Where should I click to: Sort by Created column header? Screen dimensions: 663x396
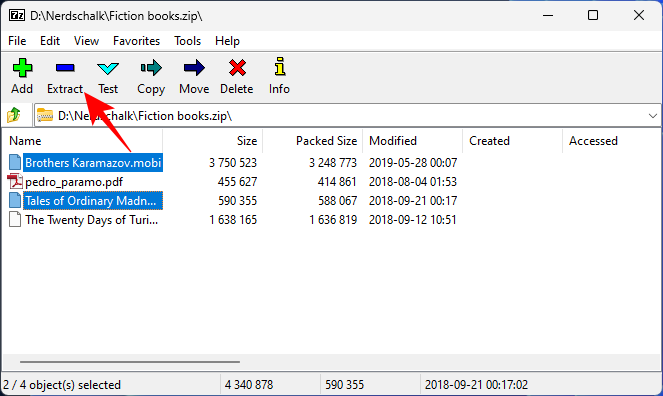[512, 141]
